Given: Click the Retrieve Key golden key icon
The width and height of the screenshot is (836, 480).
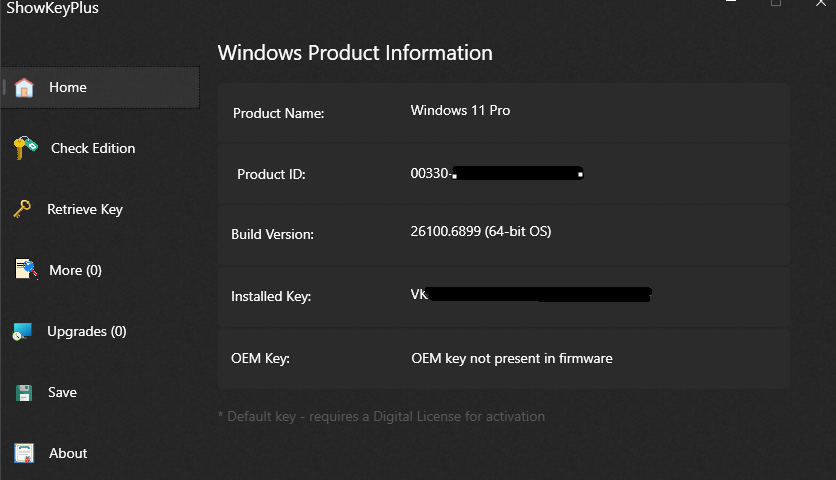Looking at the screenshot, I should pyautogui.click(x=22, y=209).
